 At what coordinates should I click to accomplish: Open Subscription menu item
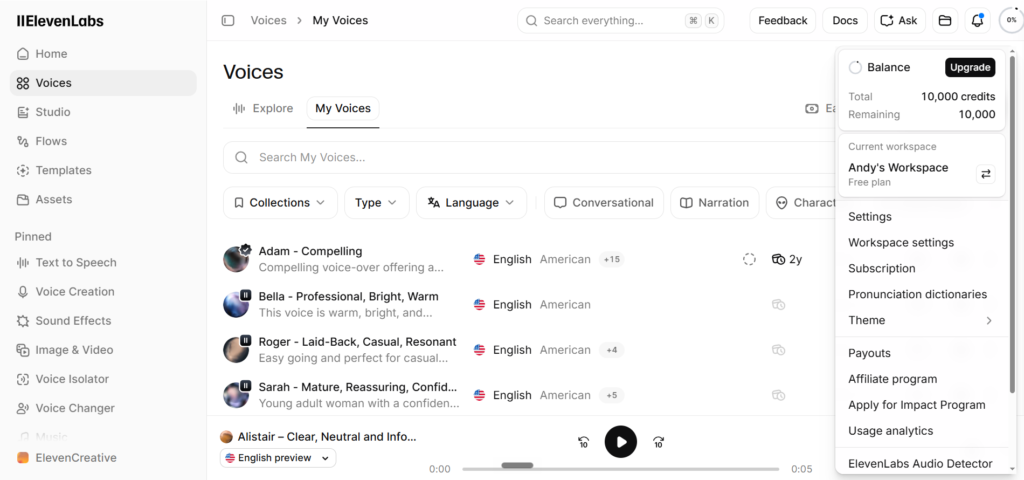(x=922, y=268)
